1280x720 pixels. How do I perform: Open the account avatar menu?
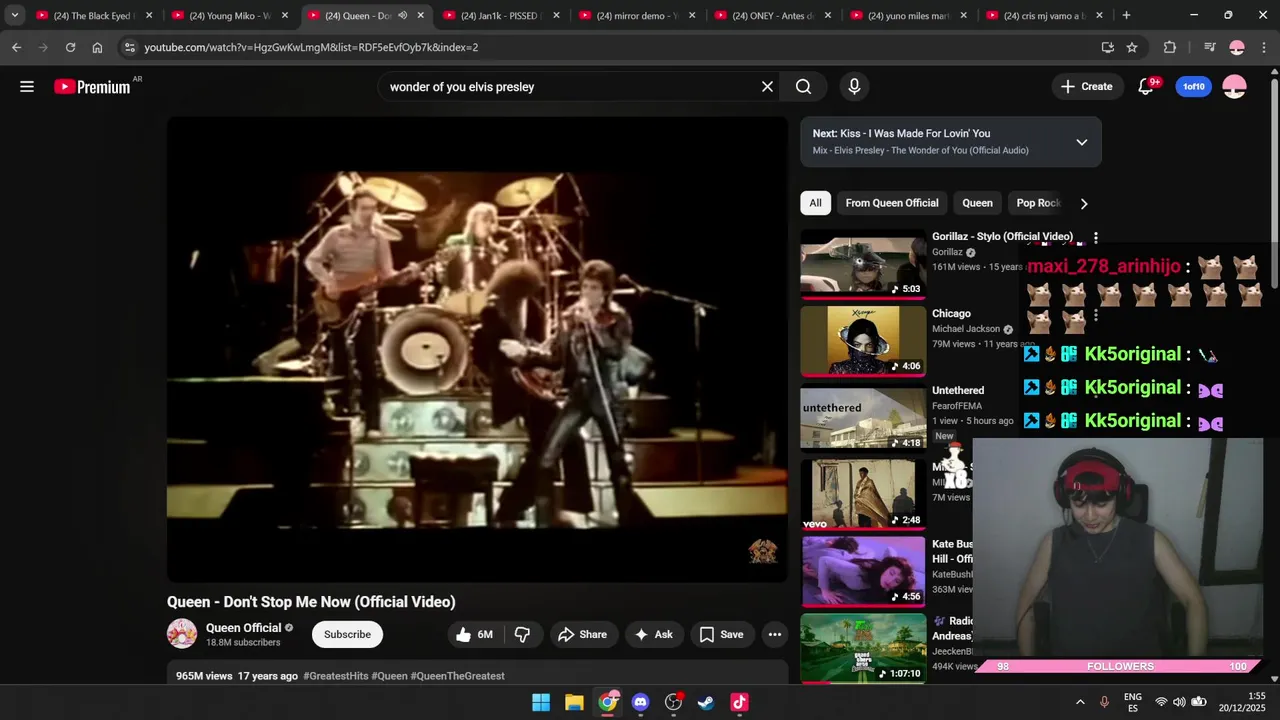1235,87
